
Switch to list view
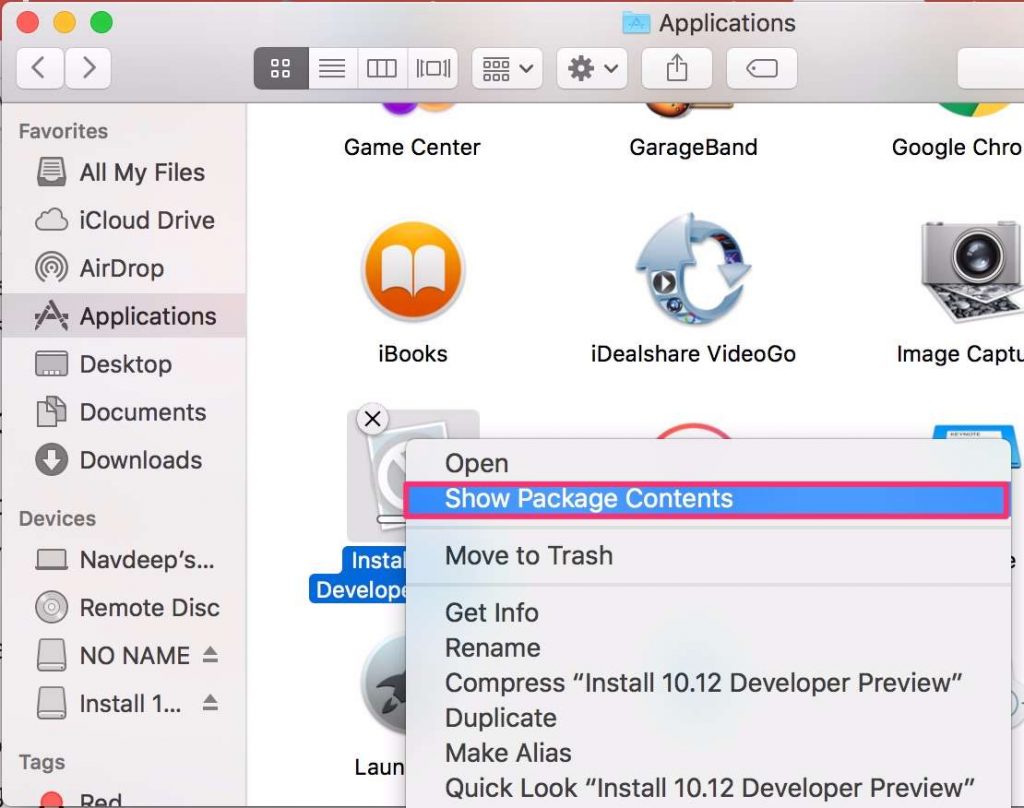(332, 68)
